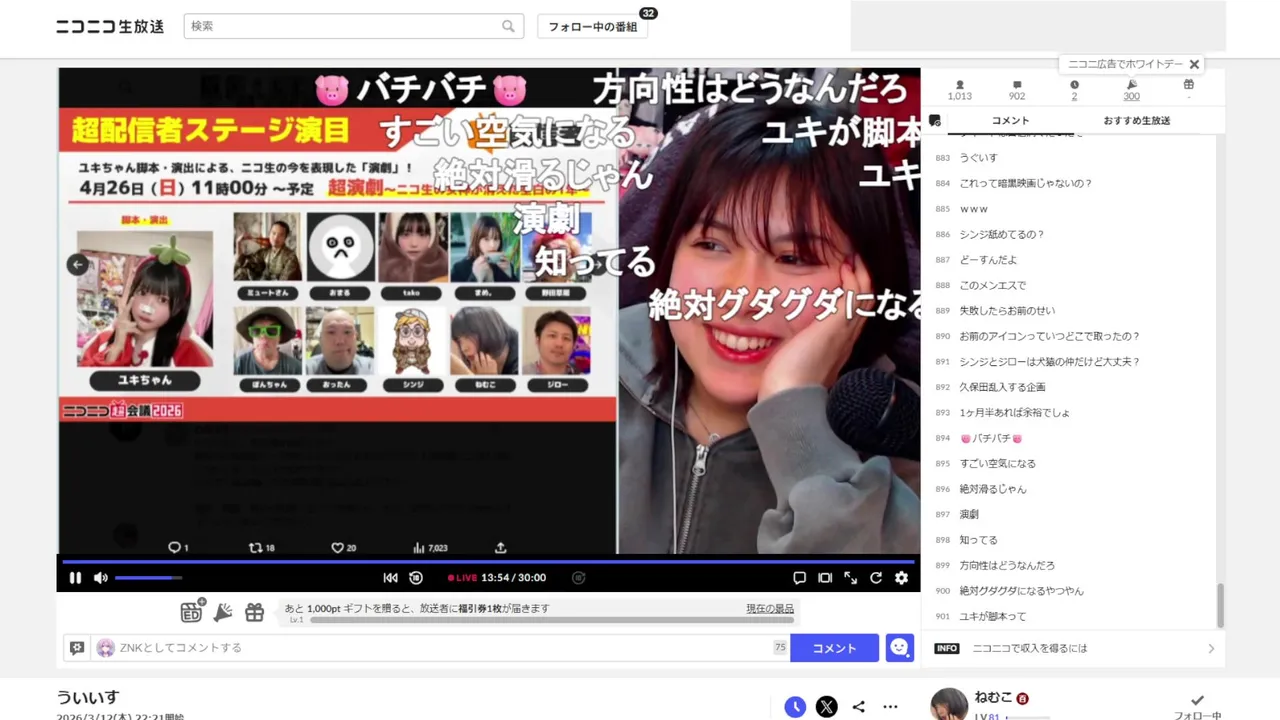Rewind 10 seconds in the player
The height and width of the screenshot is (720, 1280).
tap(416, 578)
